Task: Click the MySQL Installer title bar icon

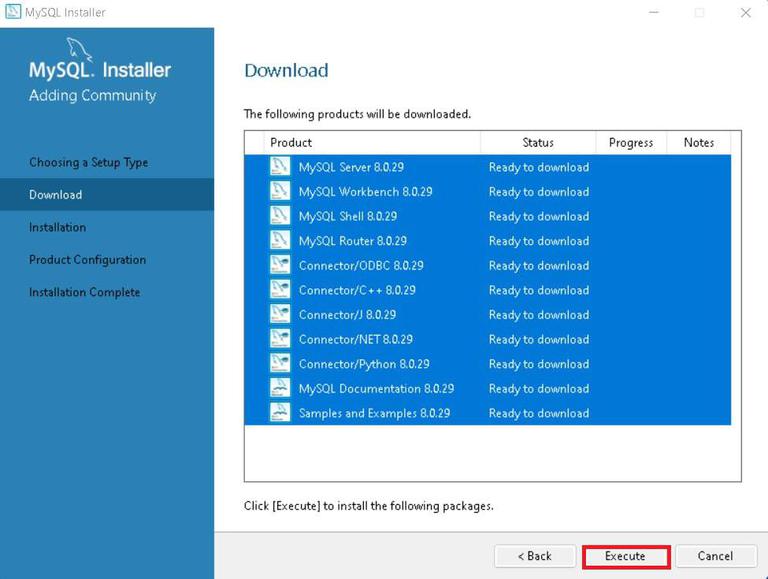Action: (13, 12)
